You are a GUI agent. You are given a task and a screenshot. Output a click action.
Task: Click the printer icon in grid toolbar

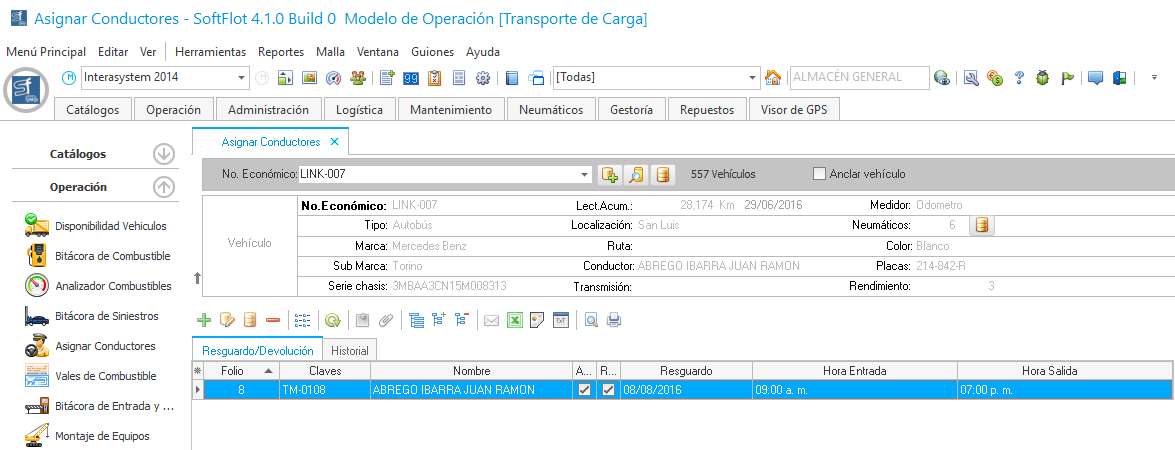(615, 320)
